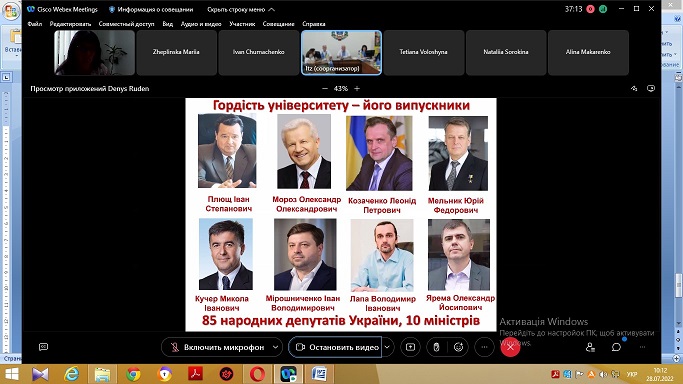Select the self-view video thumbnail

(x=94, y=53)
